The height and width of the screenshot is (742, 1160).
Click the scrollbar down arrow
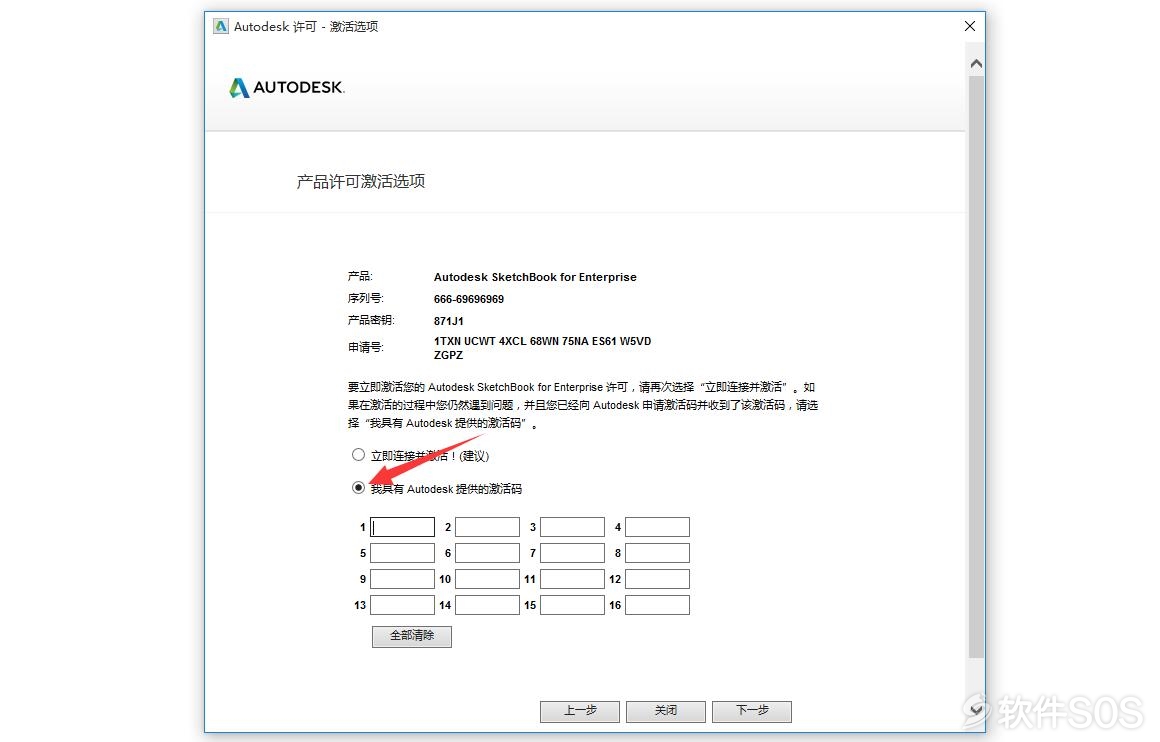(977, 710)
